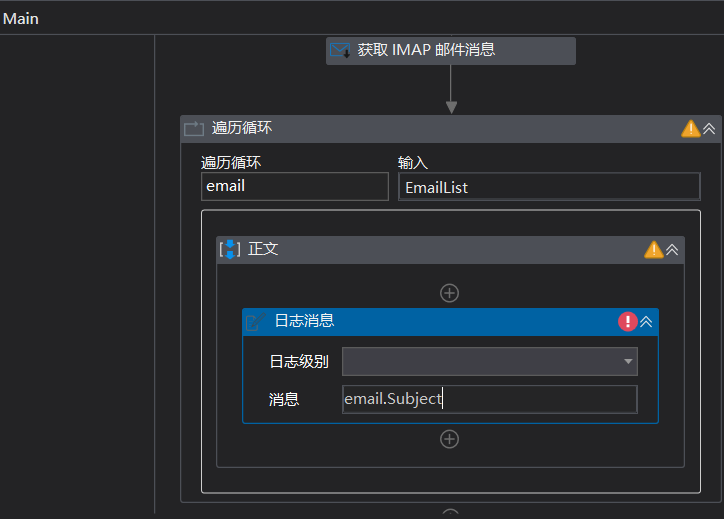Click the 消息 field containing email.Subject
Screen dimensions: 724x519
489,399
